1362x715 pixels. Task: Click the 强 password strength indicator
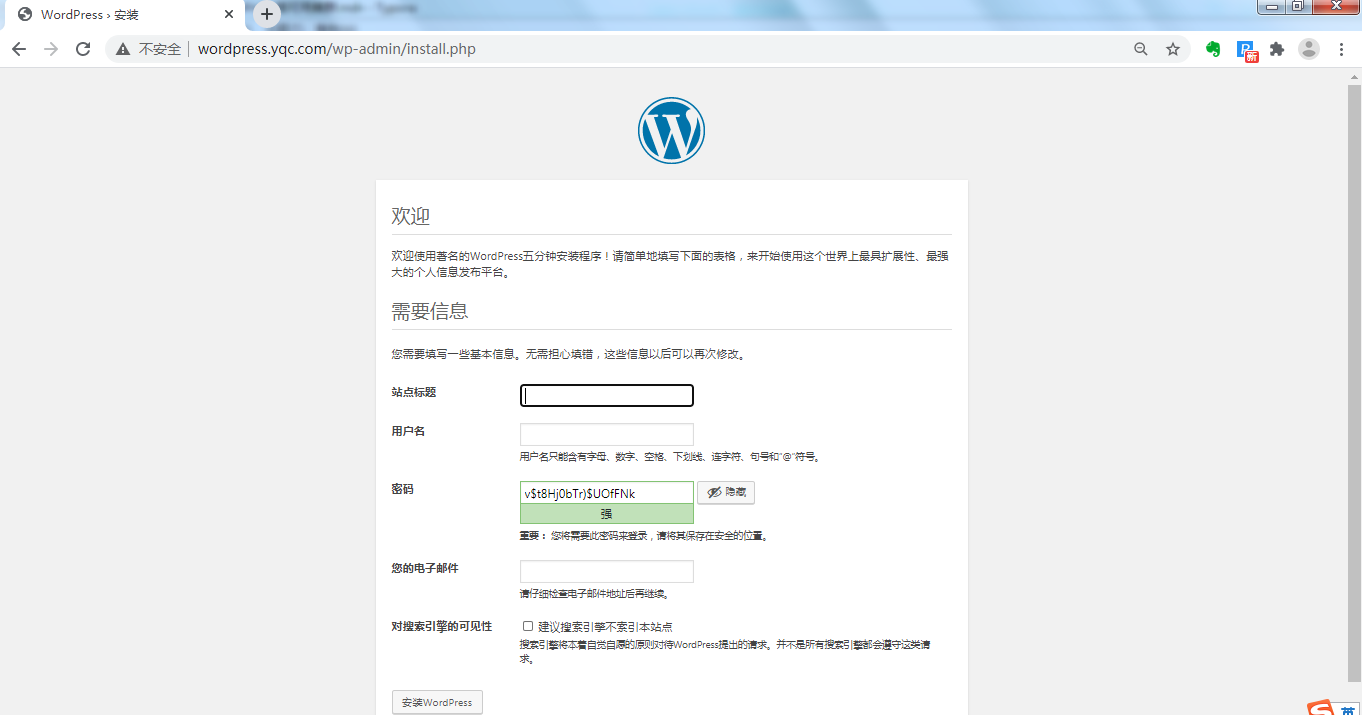pyautogui.click(x=607, y=514)
